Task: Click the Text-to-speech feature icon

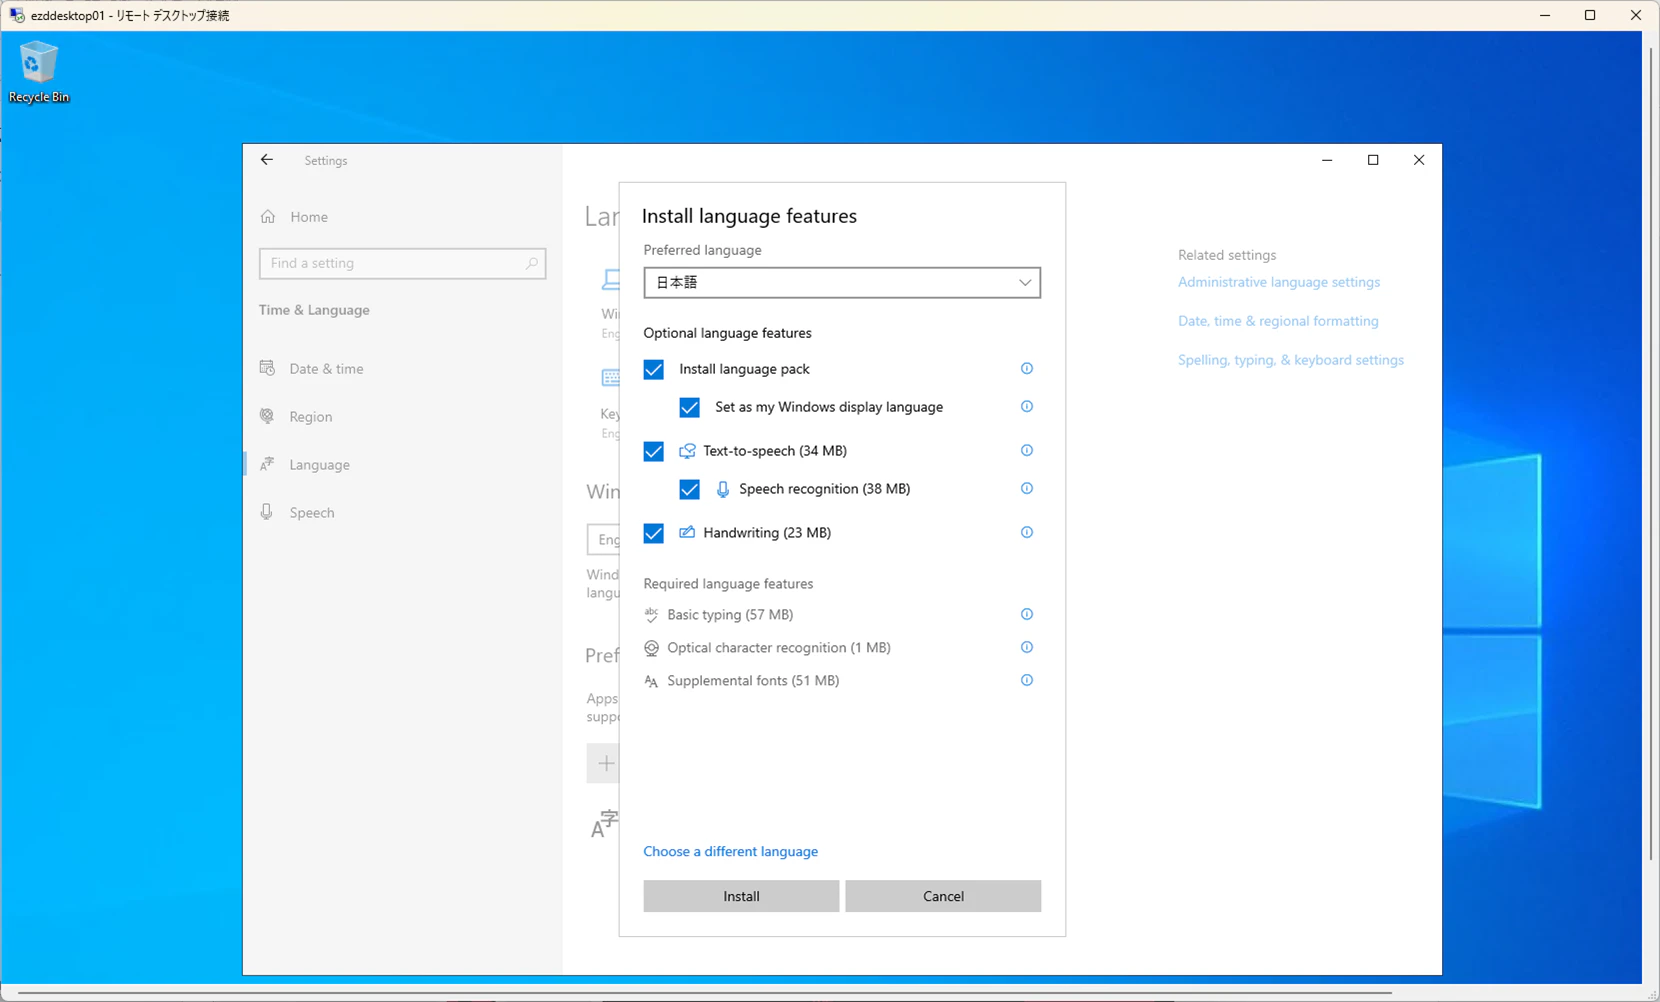Action: [x=687, y=451]
